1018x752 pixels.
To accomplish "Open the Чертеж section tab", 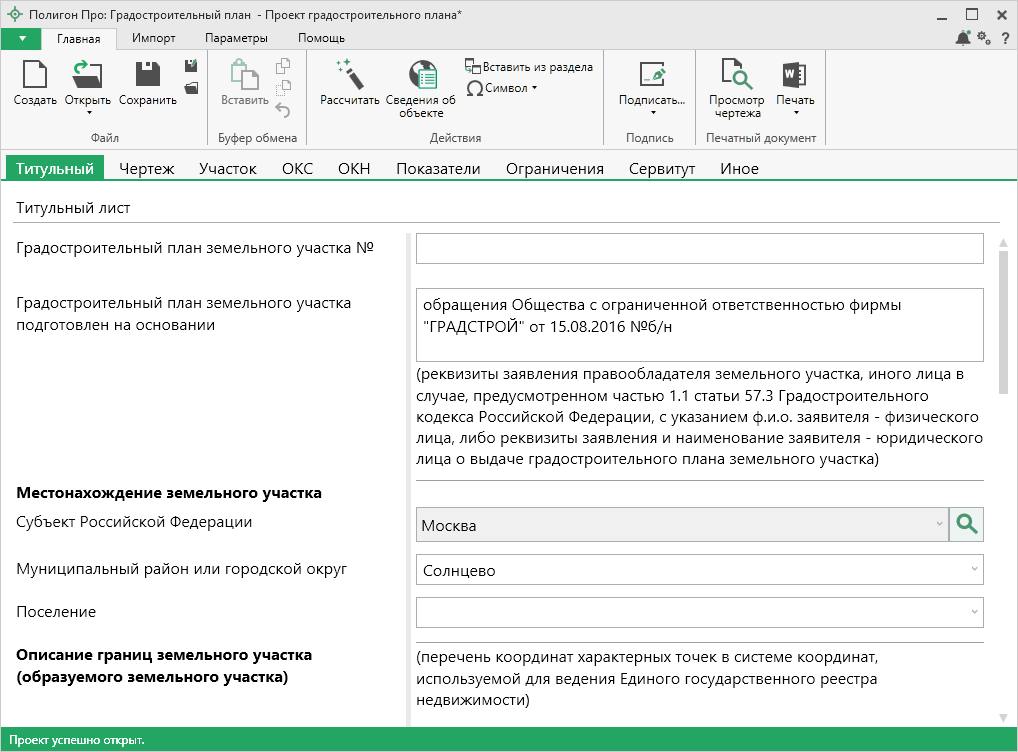I will coord(146,169).
